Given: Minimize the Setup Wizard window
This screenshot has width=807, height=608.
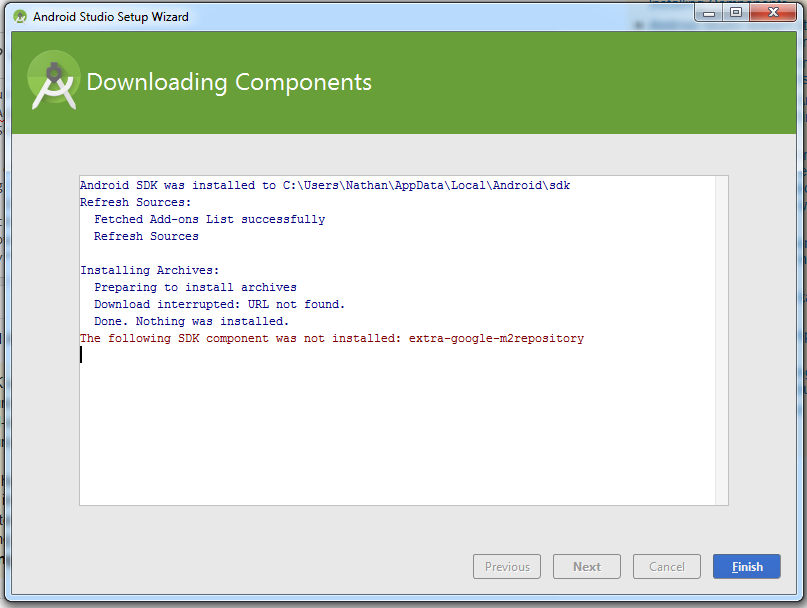Looking at the screenshot, I should click(x=709, y=13).
